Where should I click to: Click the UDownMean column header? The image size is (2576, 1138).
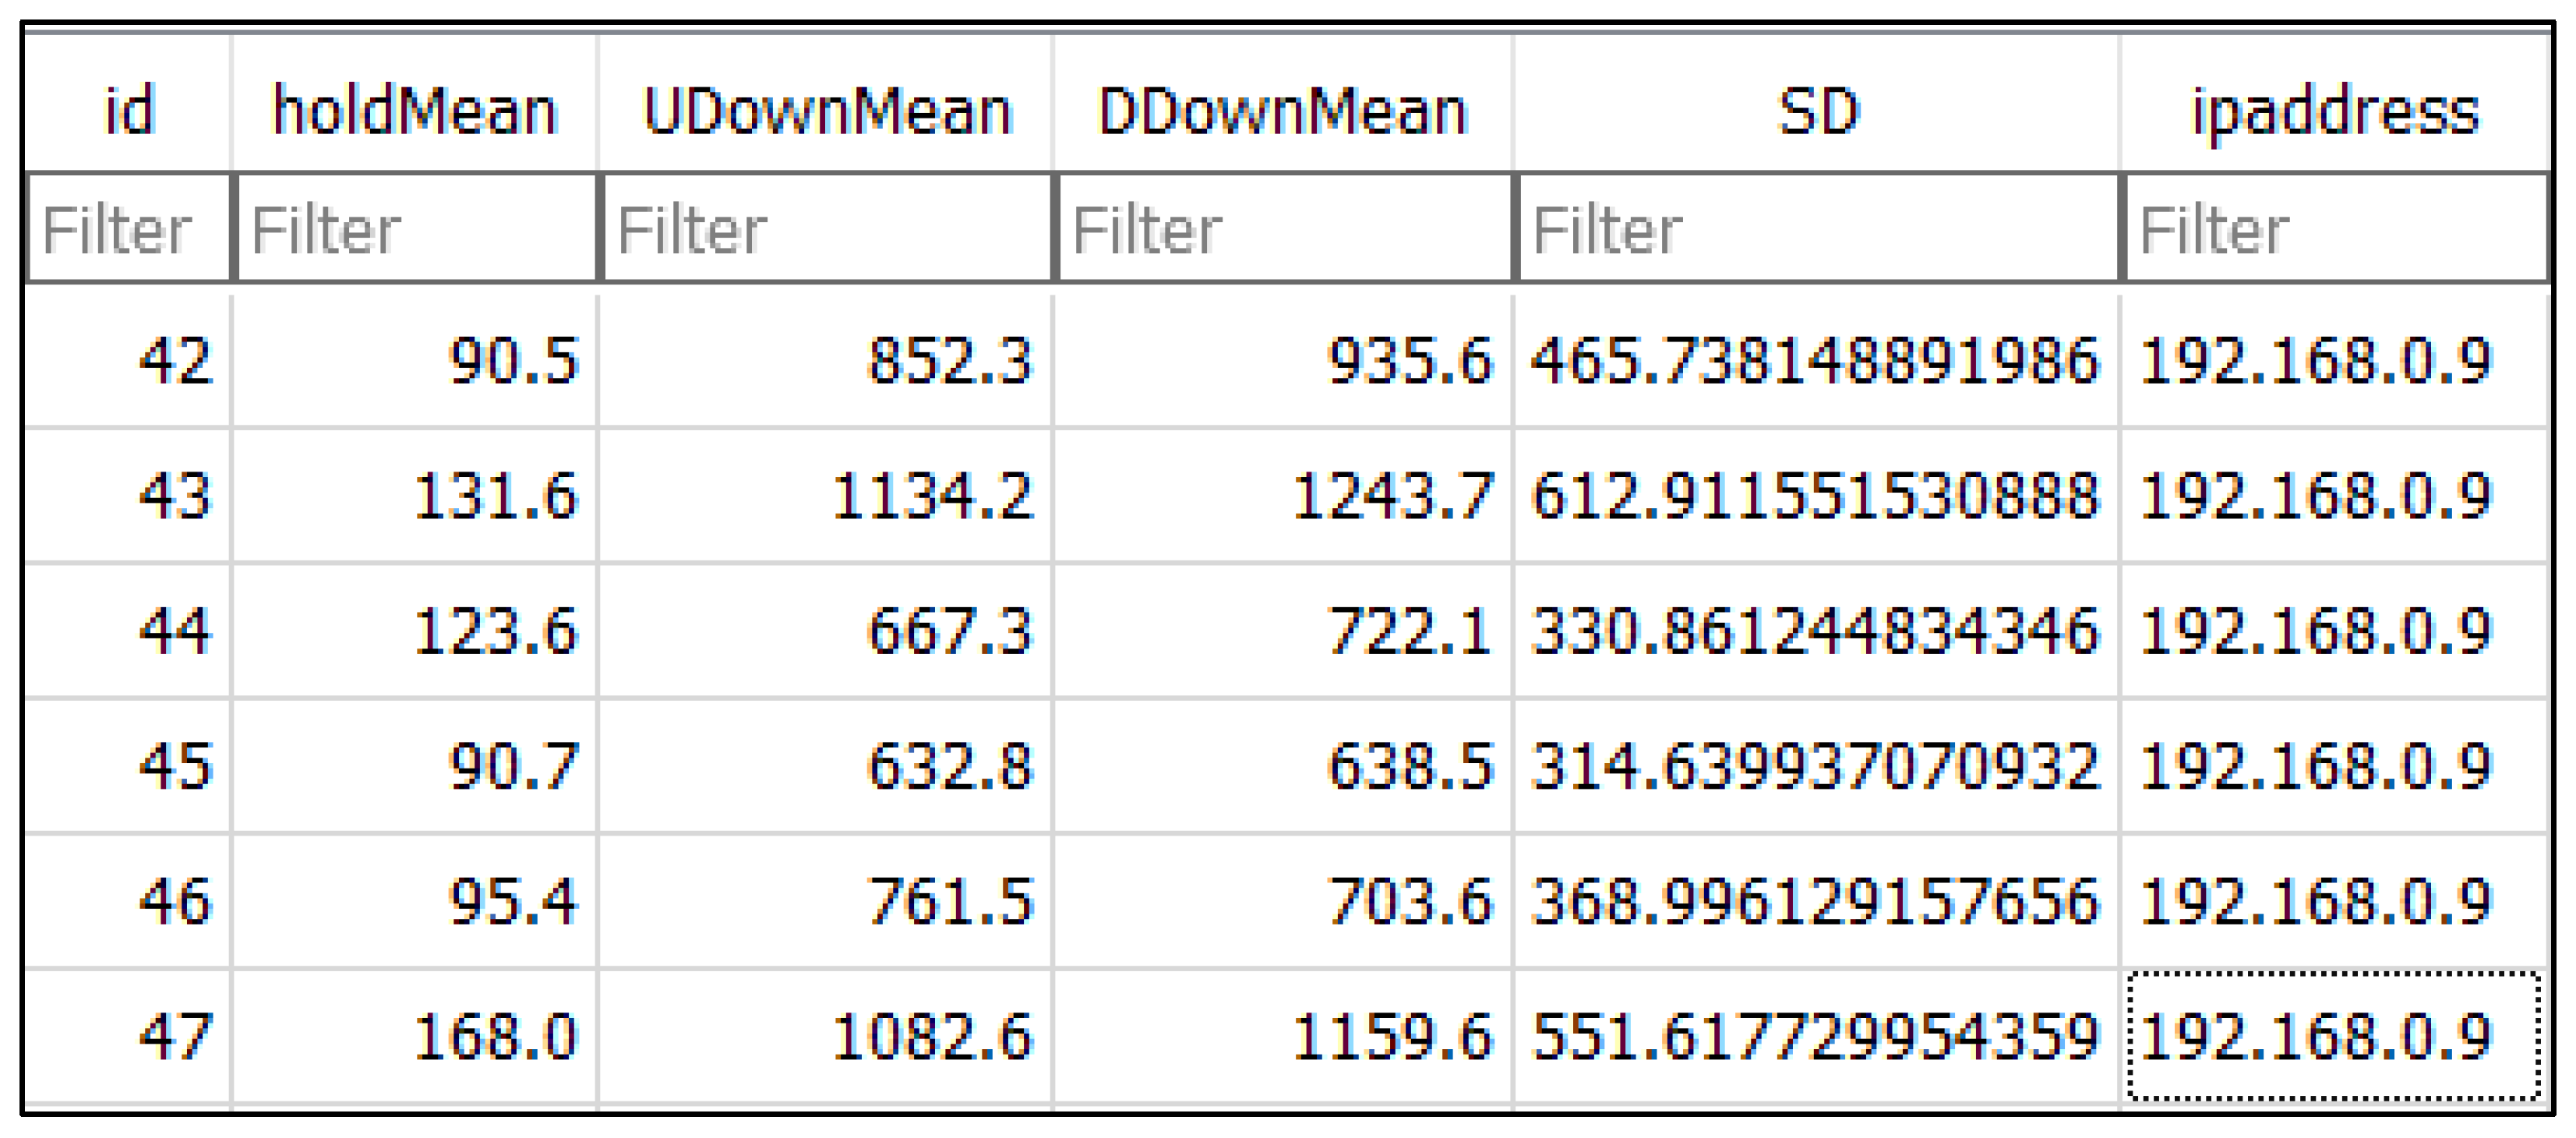826,109
